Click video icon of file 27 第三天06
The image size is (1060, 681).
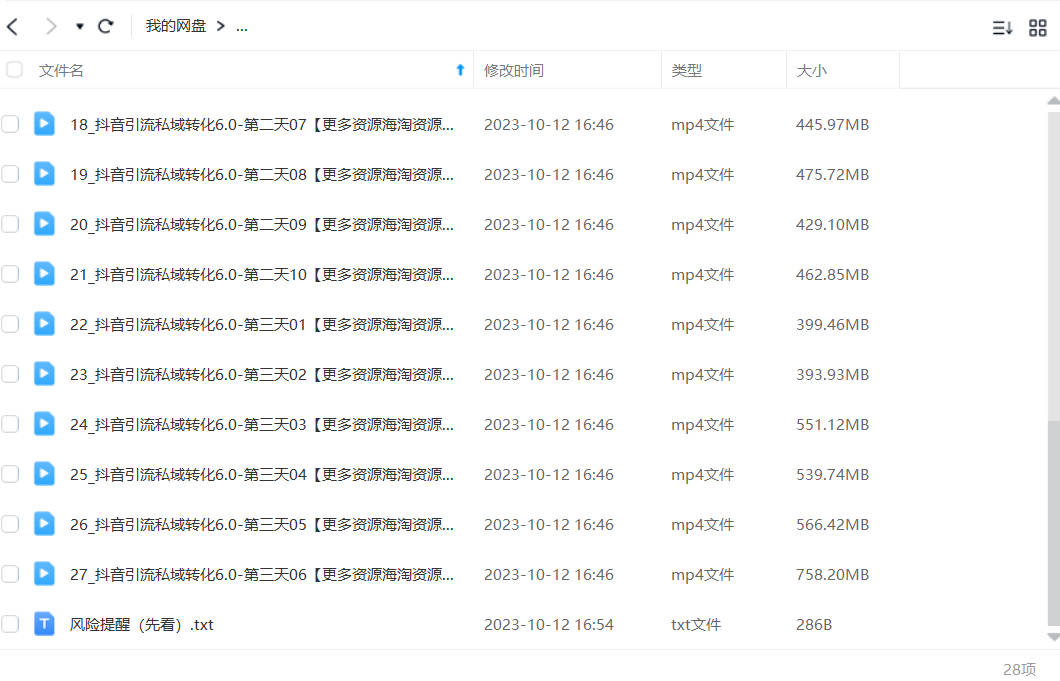[x=45, y=574]
